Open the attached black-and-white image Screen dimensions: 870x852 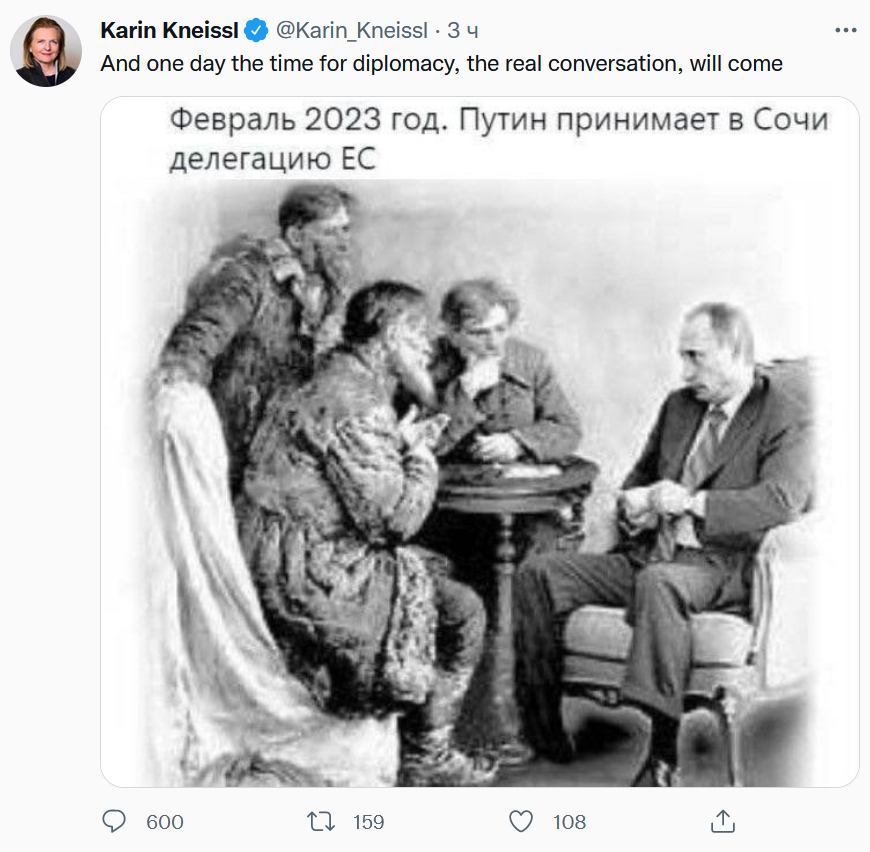point(480,500)
